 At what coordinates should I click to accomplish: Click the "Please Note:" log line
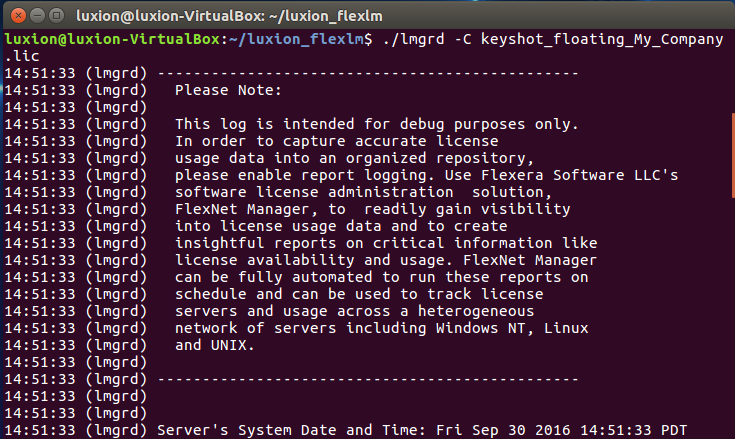228,90
